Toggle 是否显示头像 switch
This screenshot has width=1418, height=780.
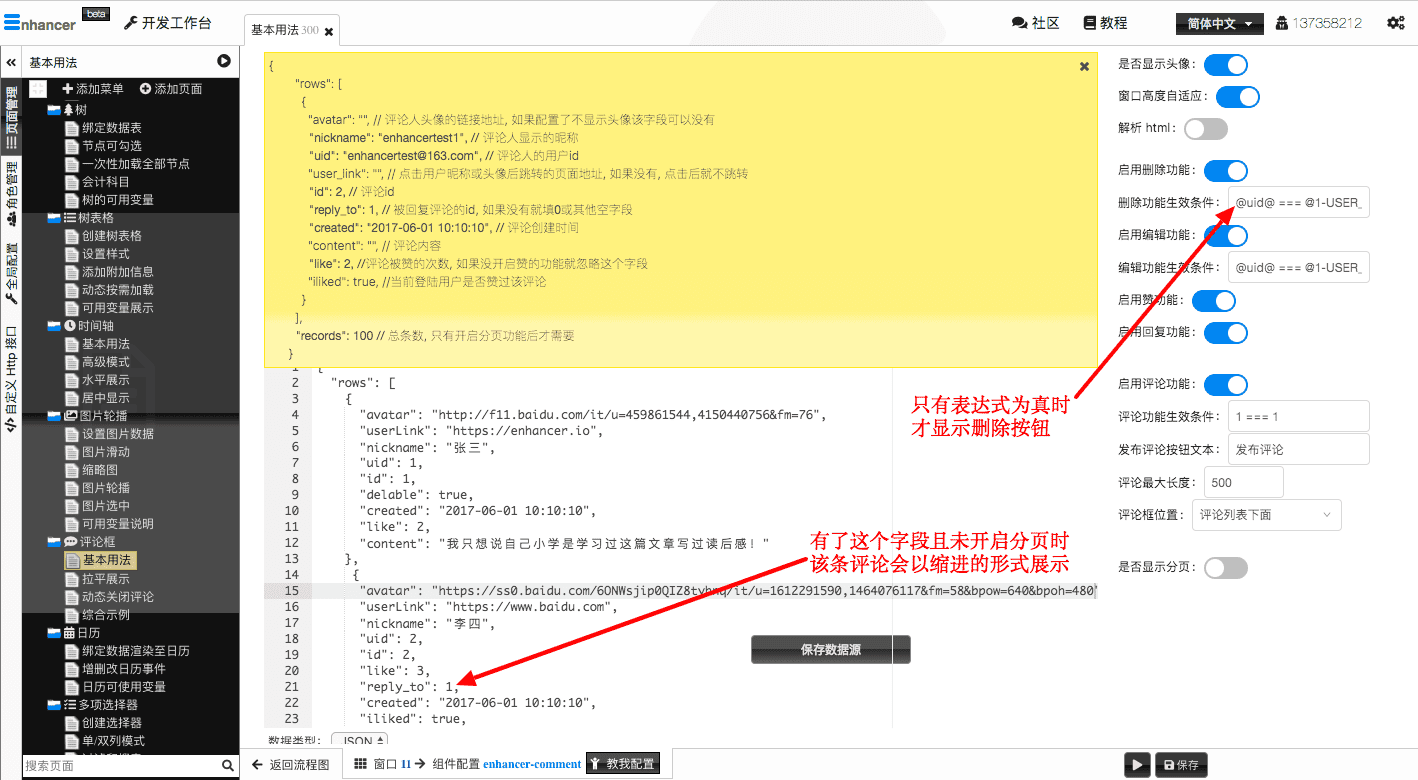click(x=1225, y=65)
